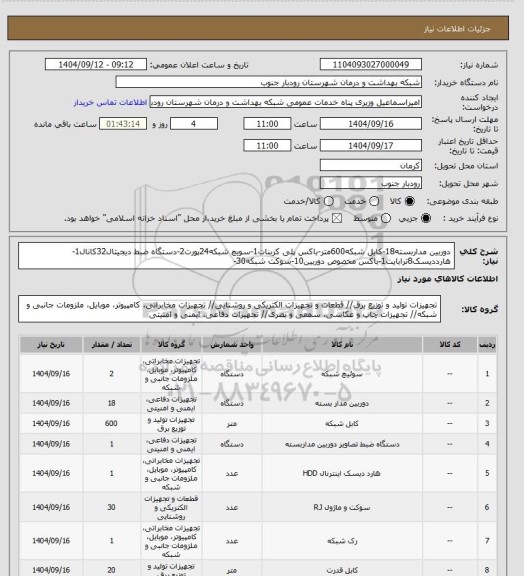Click the delivery city field رودبار جنوب
Viewport: 524px width, 576px height.
[371, 183]
